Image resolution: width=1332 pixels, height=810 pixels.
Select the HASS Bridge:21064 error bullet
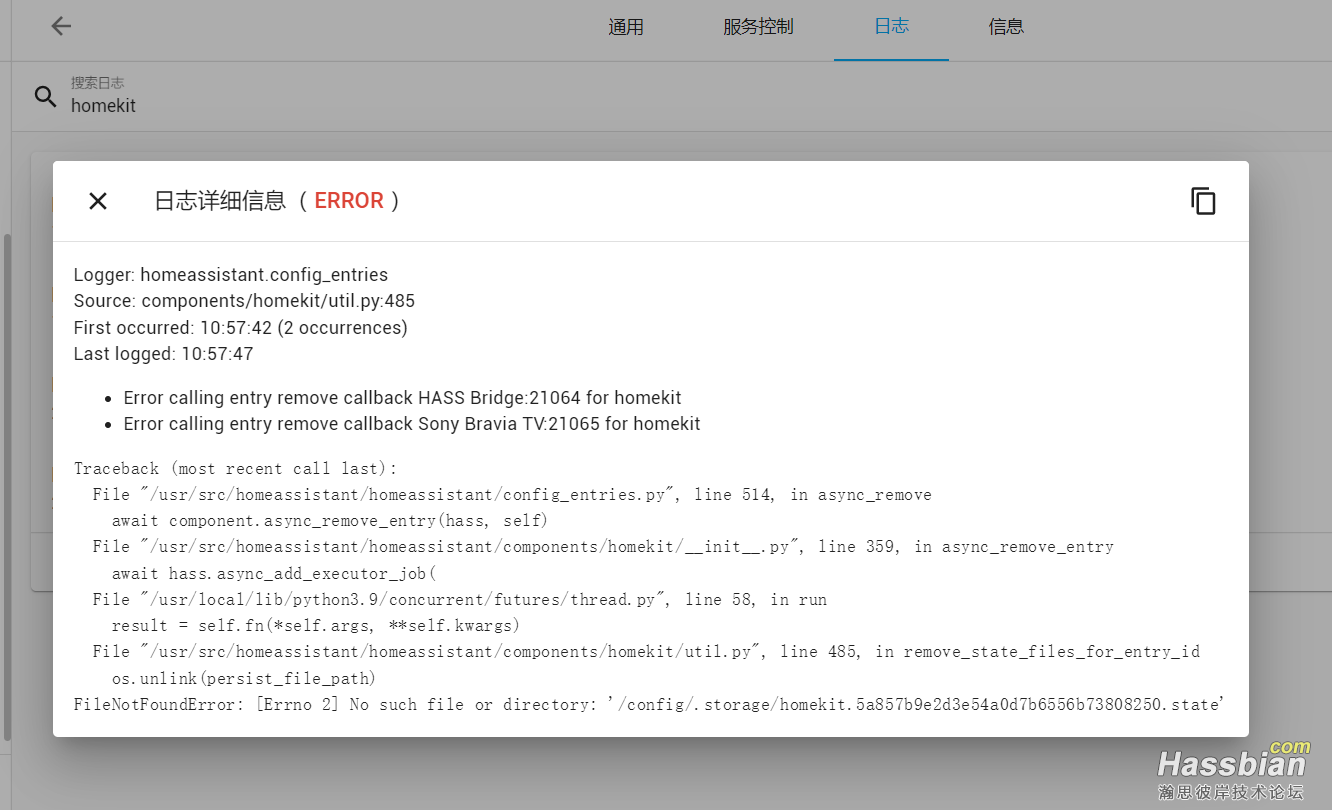click(402, 398)
